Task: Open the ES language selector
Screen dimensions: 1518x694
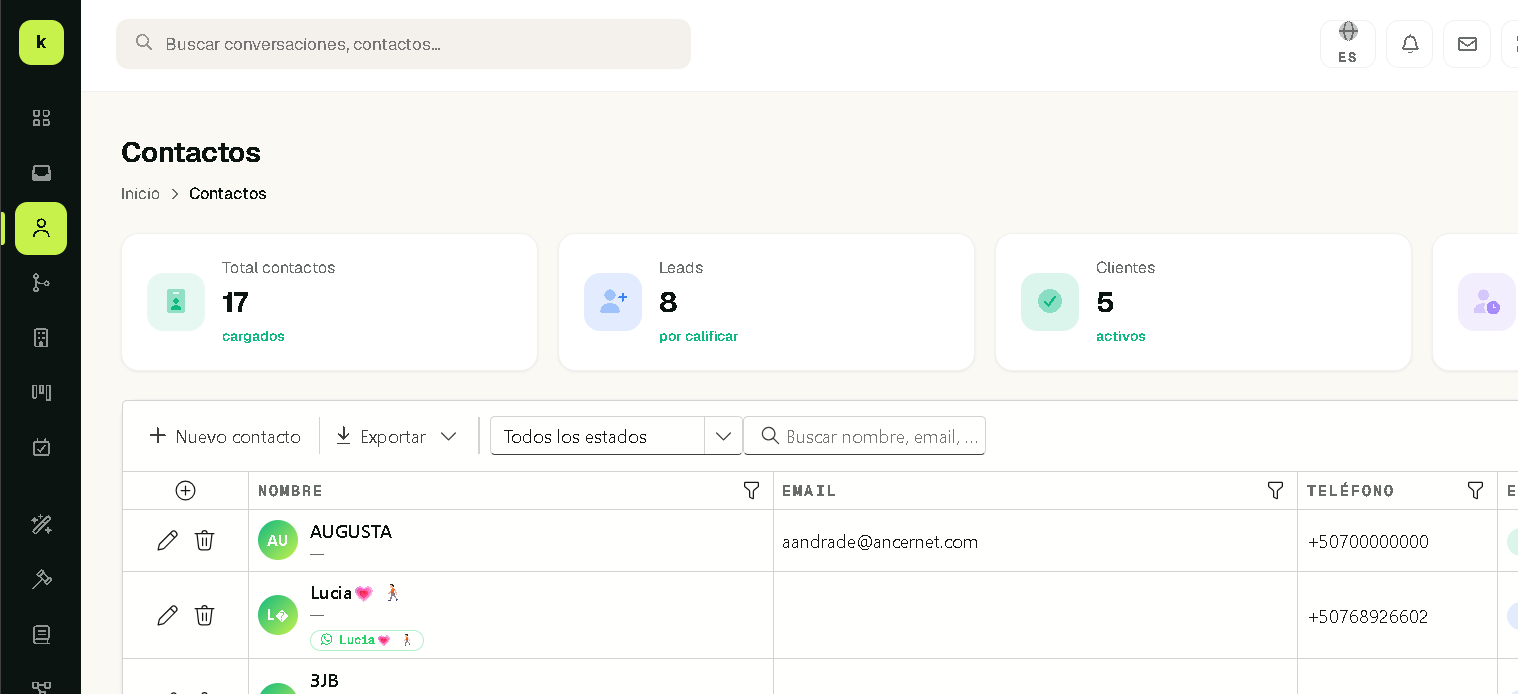Action: click(x=1348, y=44)
